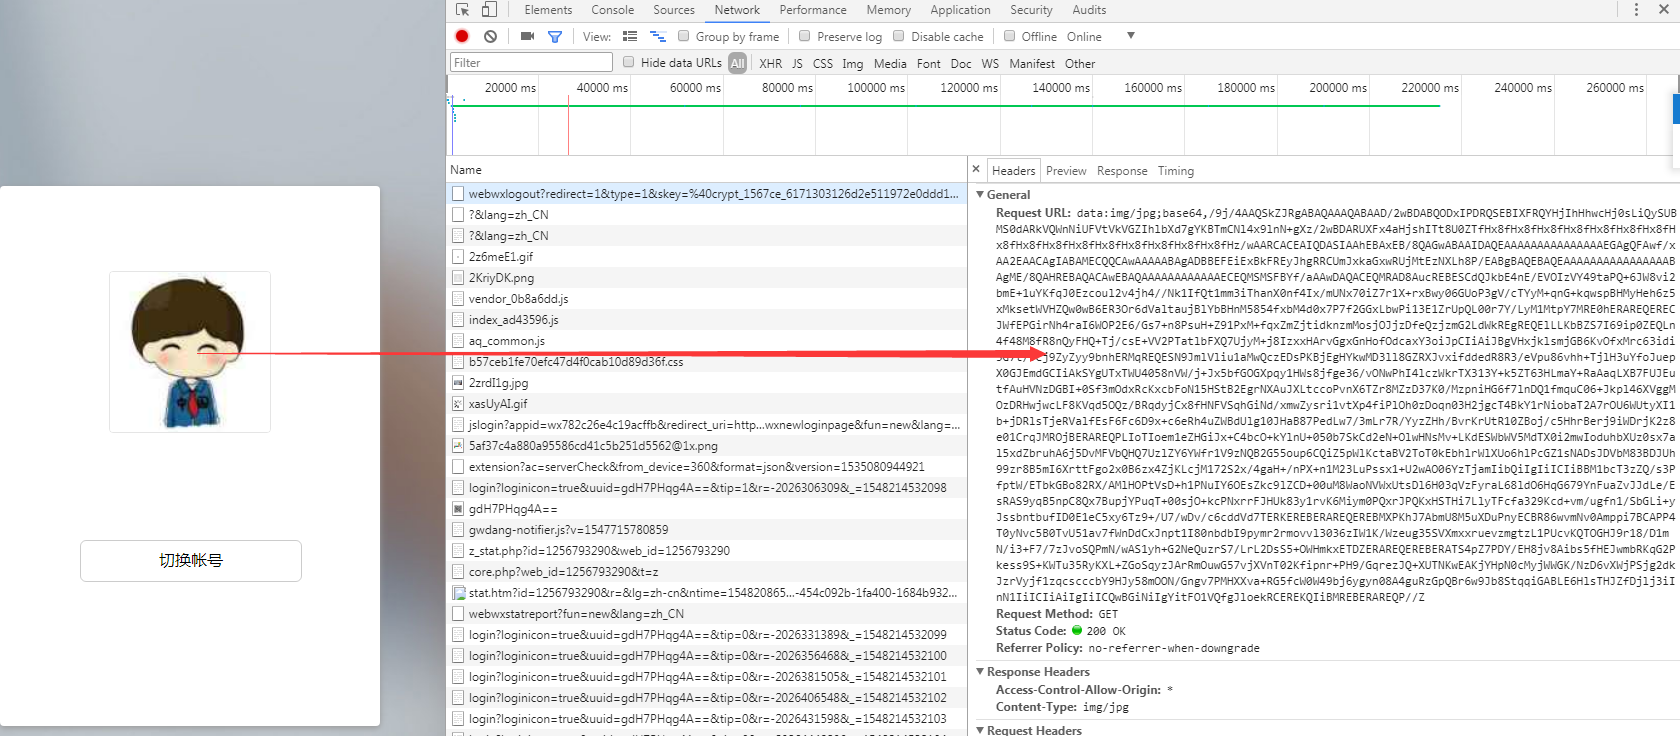Toggle the filter funnel icon
The image size is (1680, 736).
(x=555, y=37)
